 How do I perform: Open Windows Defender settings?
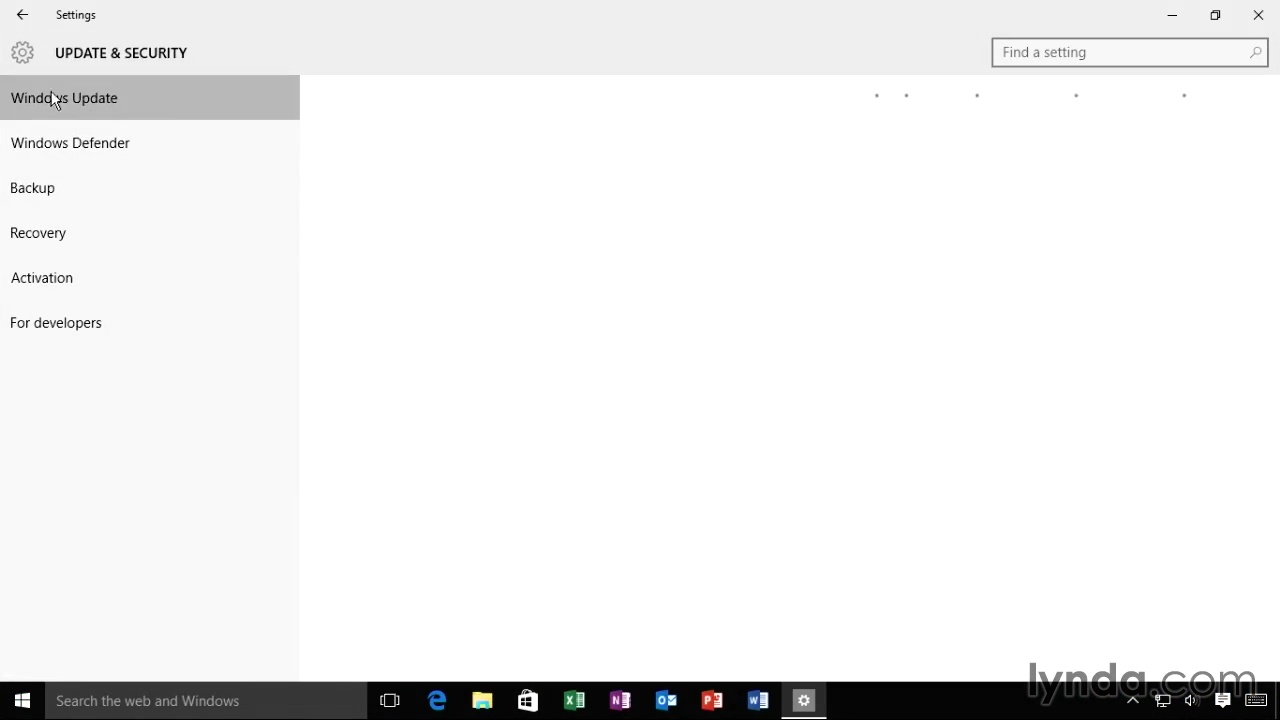(x=150, y=143)
